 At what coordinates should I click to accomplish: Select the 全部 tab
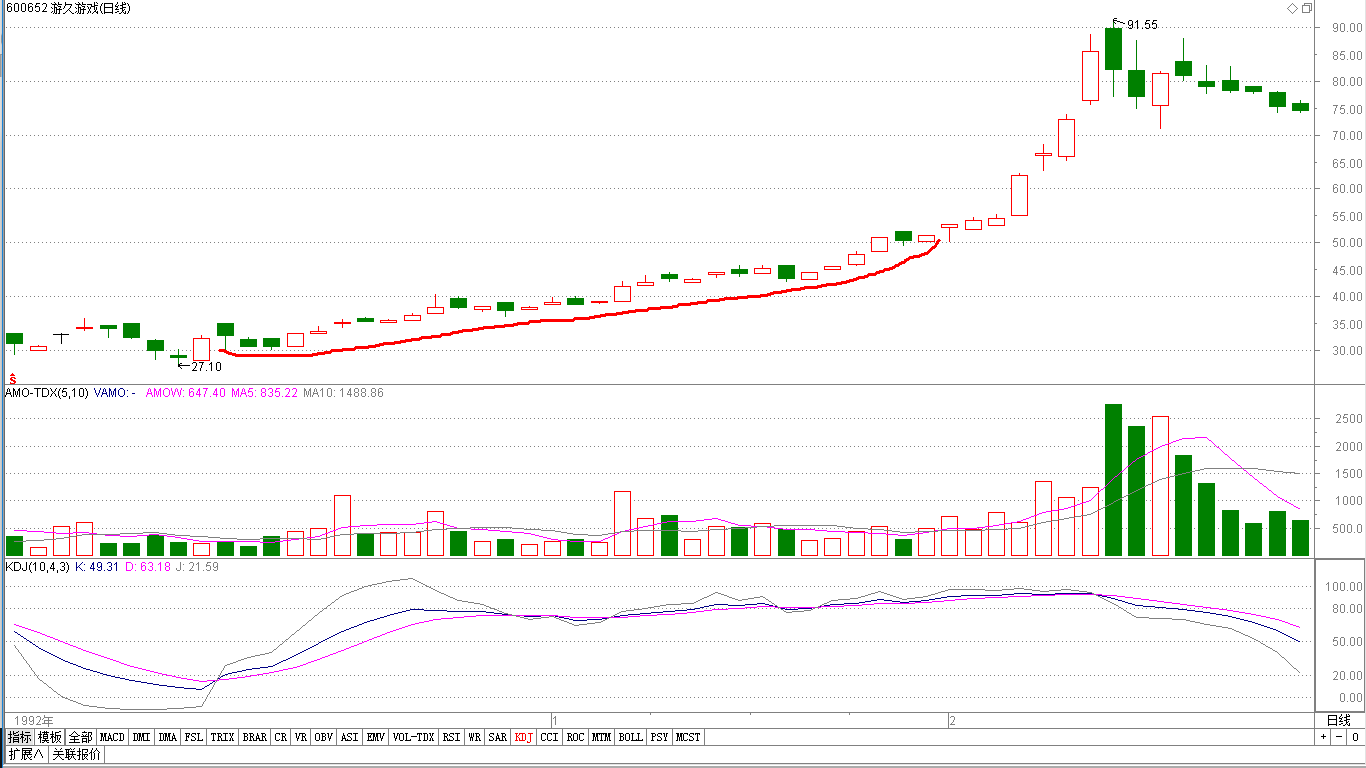click(81, 737)
